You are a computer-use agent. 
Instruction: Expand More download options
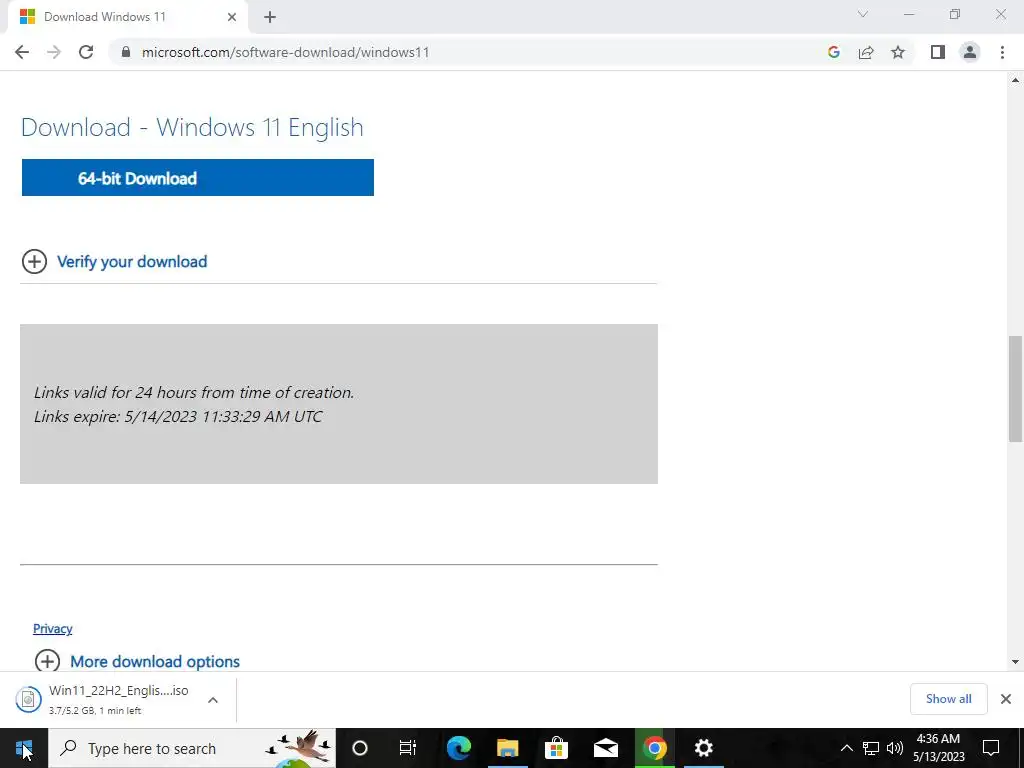[138, 662]
